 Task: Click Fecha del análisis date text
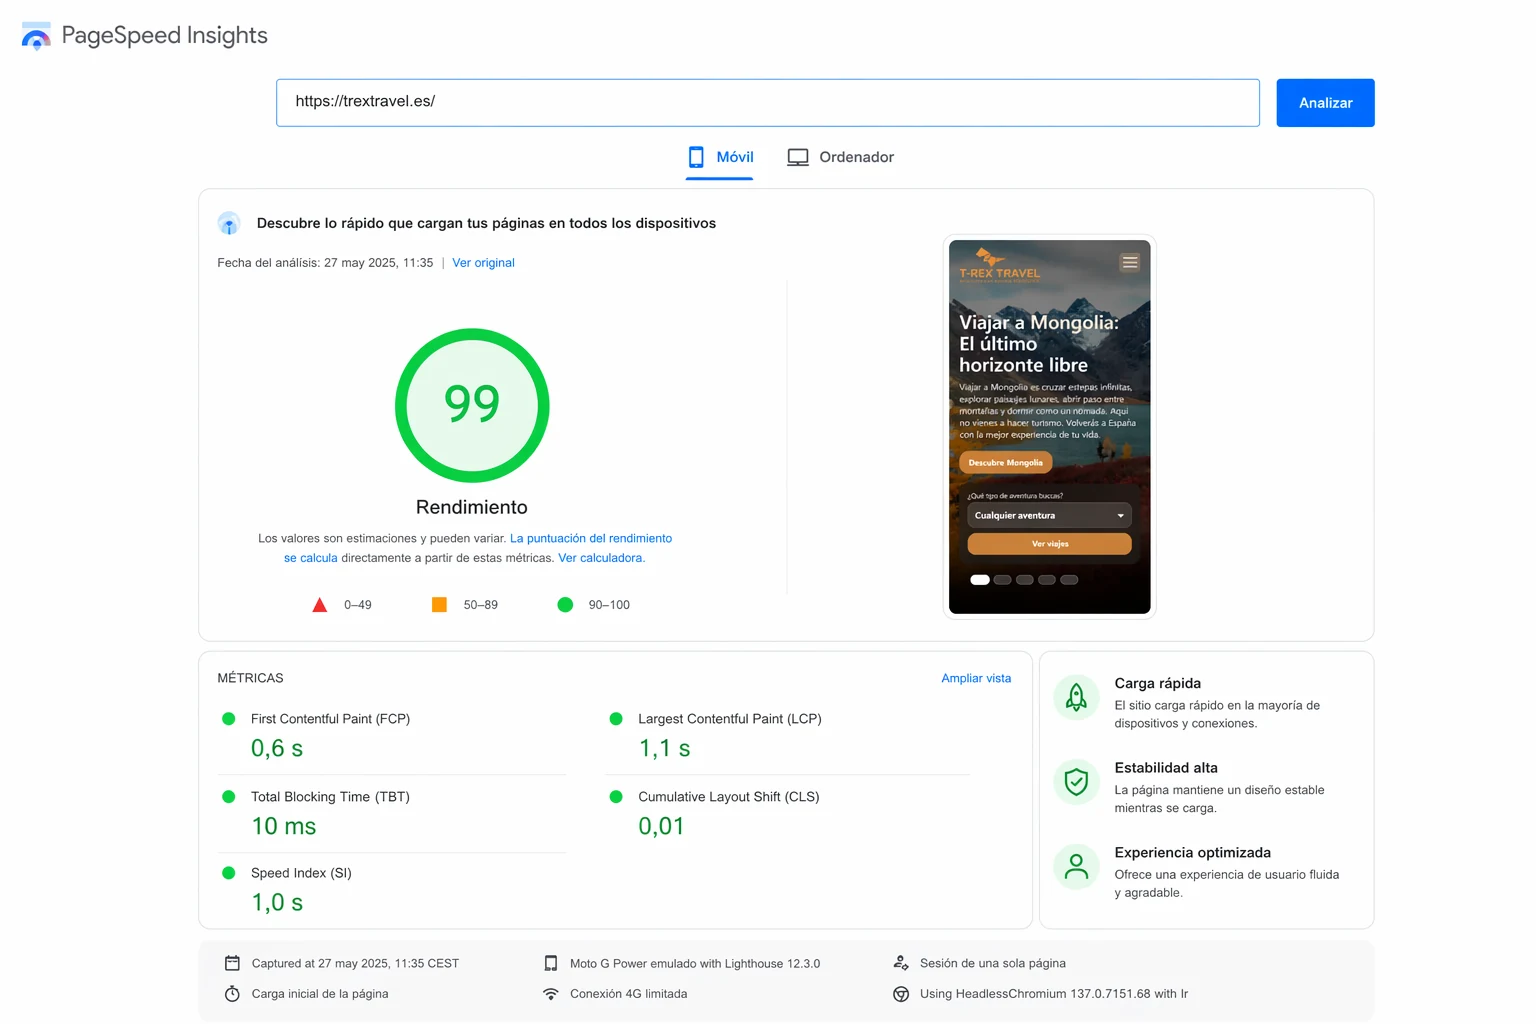pyautogui.click(x=325, y=263)
